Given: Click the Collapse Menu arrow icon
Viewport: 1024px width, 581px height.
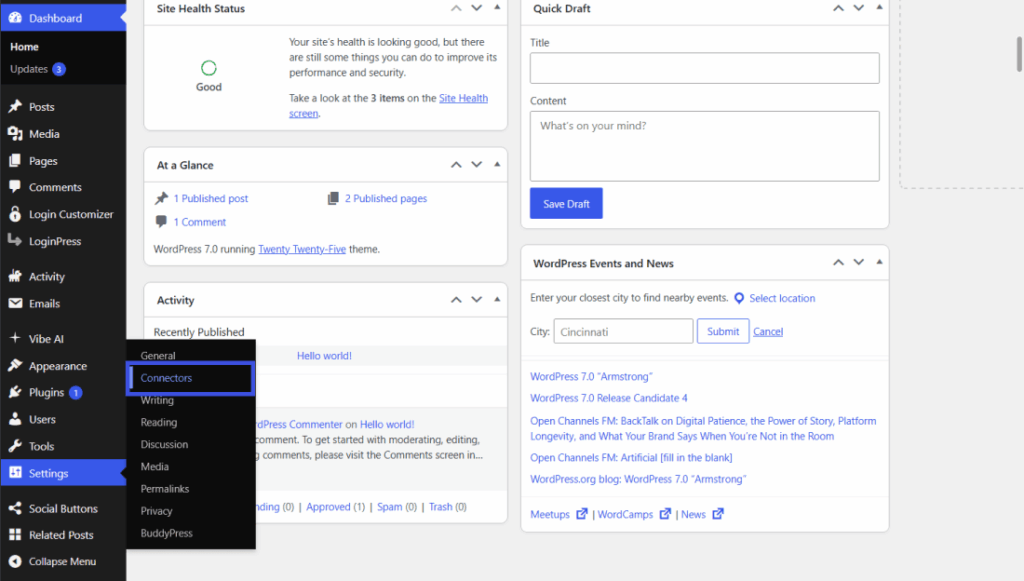Looking at the screenshot, I should tap(15, 561).
